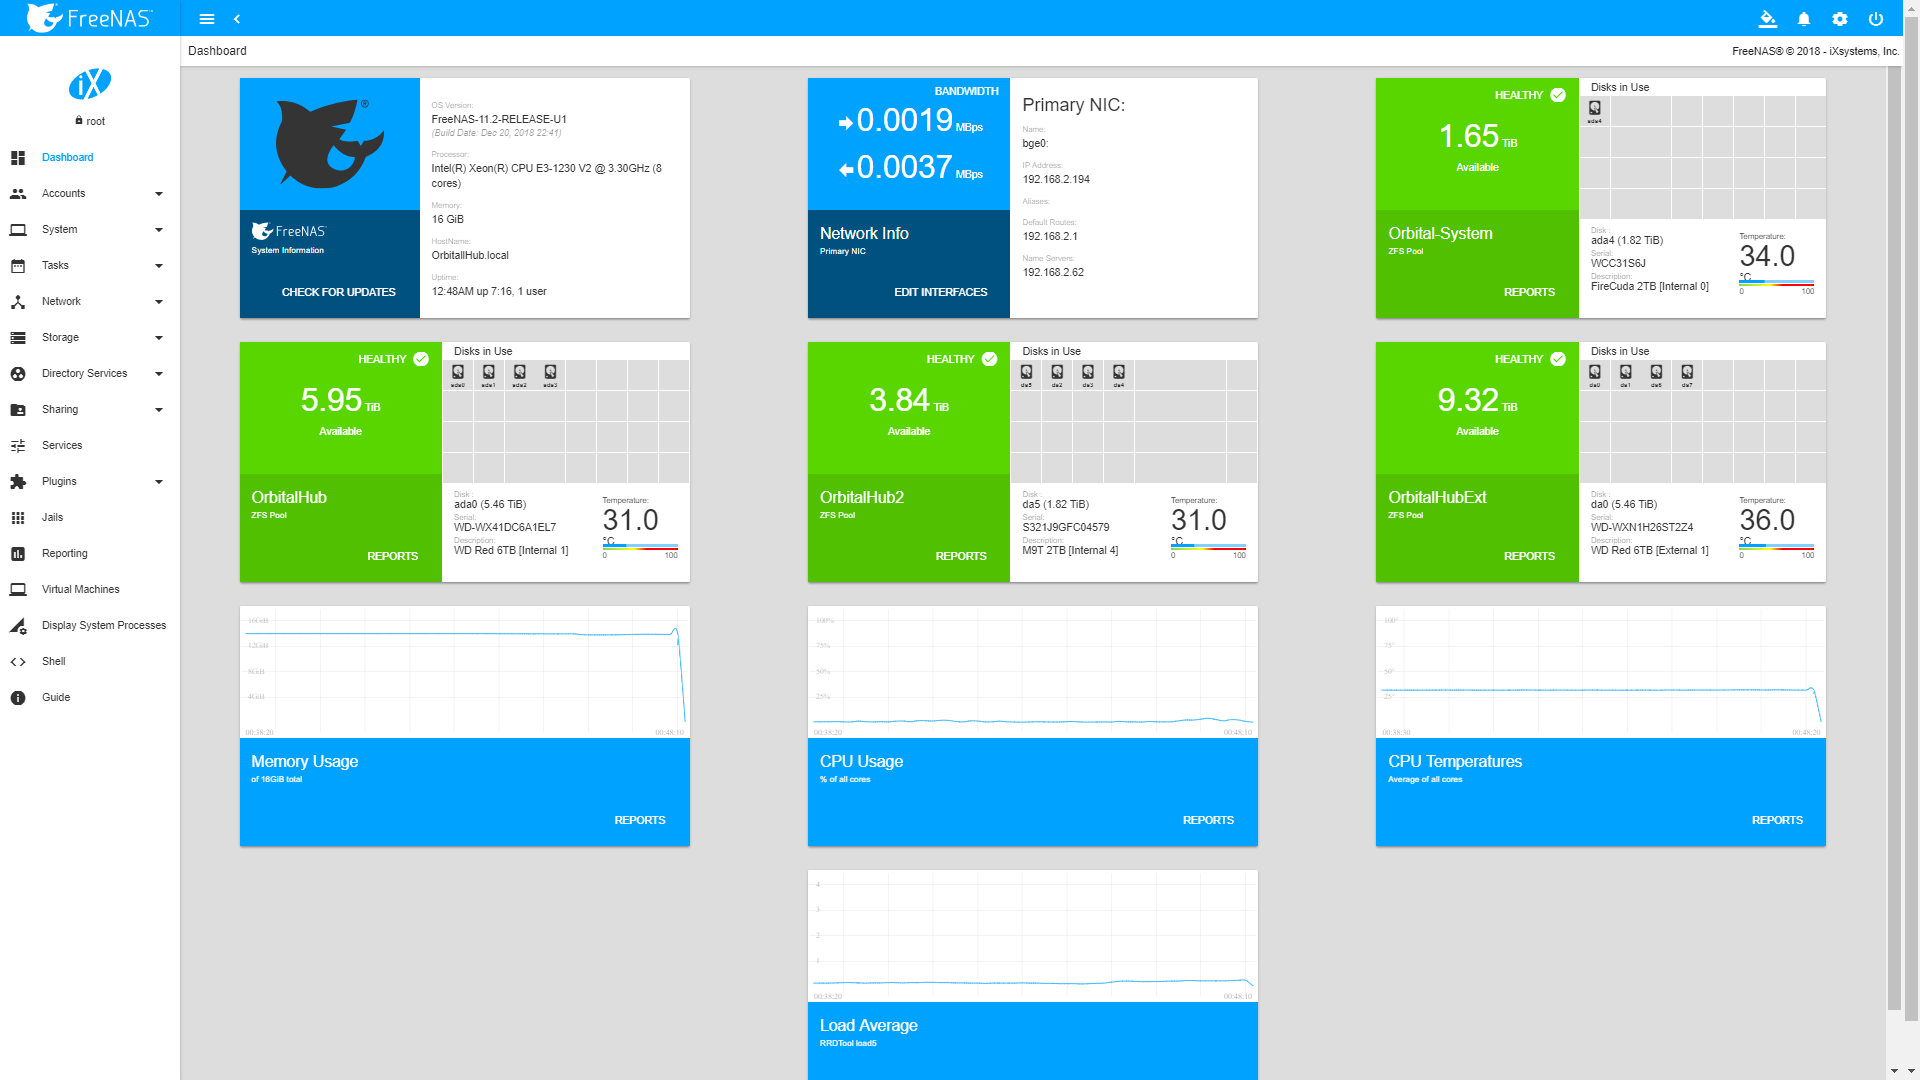Open REPORTS for Orbital-System pool
The width and height of the screenshot is (1920, 1080).
(1529, 292)
